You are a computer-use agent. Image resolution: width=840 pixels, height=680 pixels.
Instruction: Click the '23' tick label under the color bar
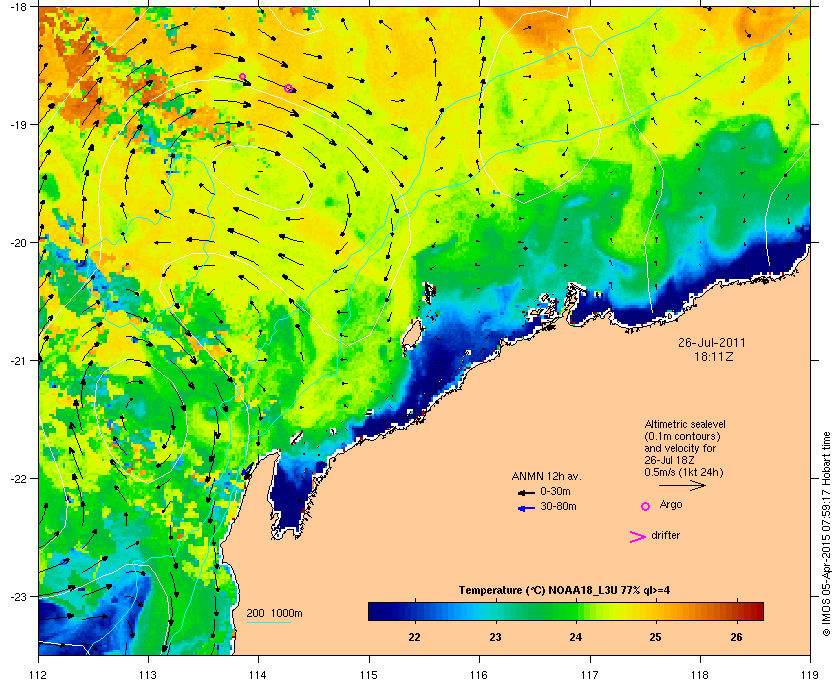pos(496,637)
